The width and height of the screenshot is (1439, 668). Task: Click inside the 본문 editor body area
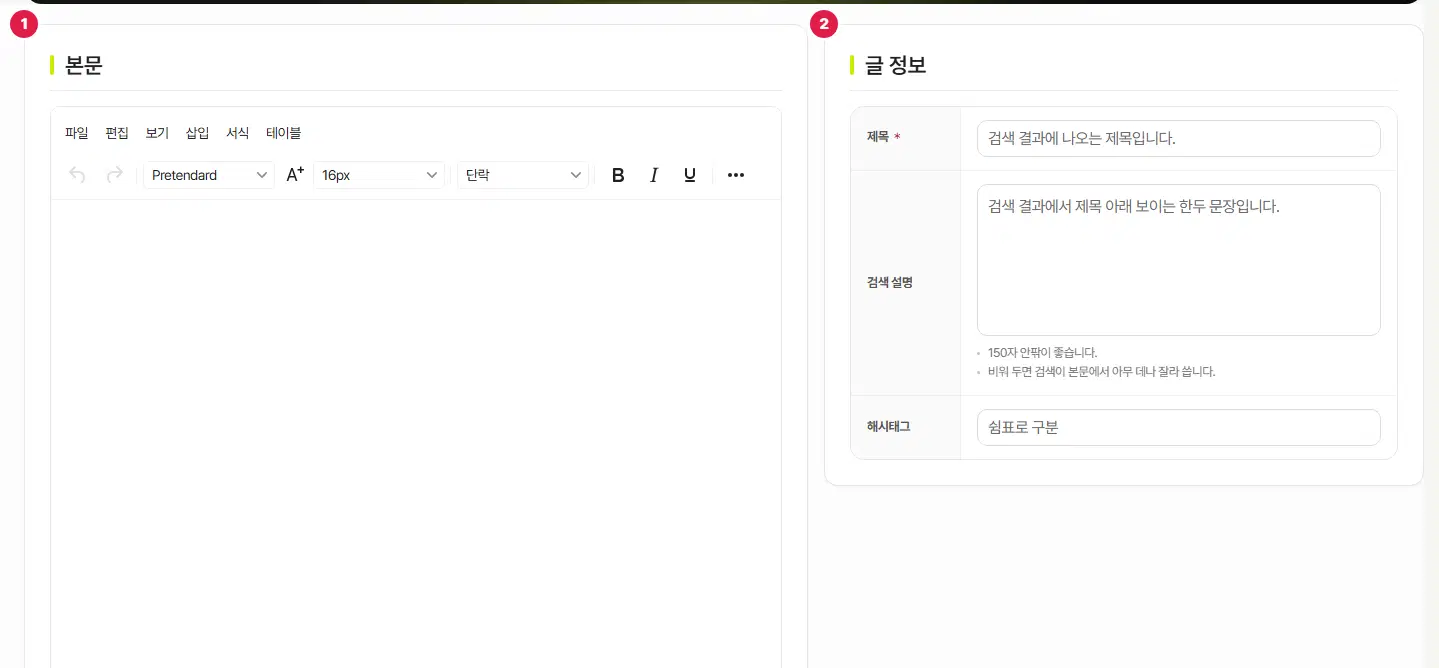416,433
